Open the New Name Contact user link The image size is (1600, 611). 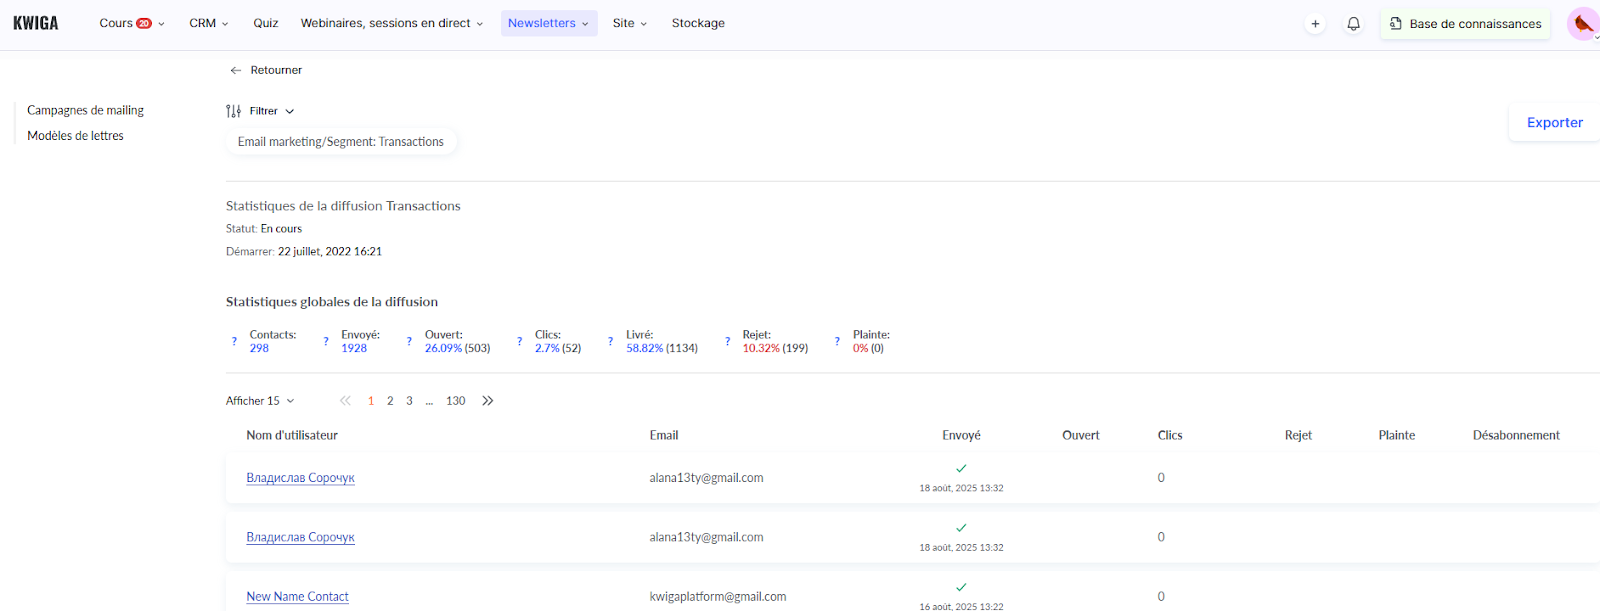tap(297, 597)
